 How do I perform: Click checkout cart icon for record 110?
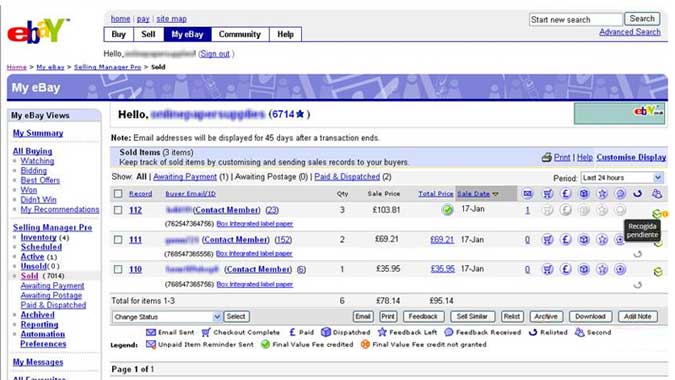[548, 269]
